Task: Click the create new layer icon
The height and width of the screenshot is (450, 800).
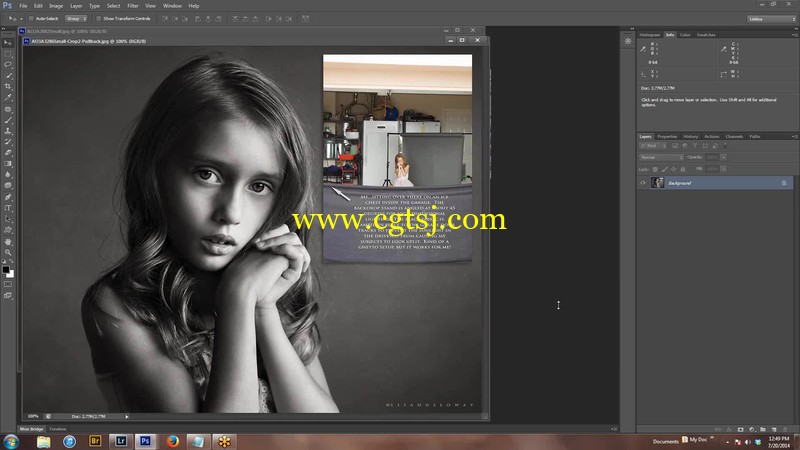Action: [774, 430]
